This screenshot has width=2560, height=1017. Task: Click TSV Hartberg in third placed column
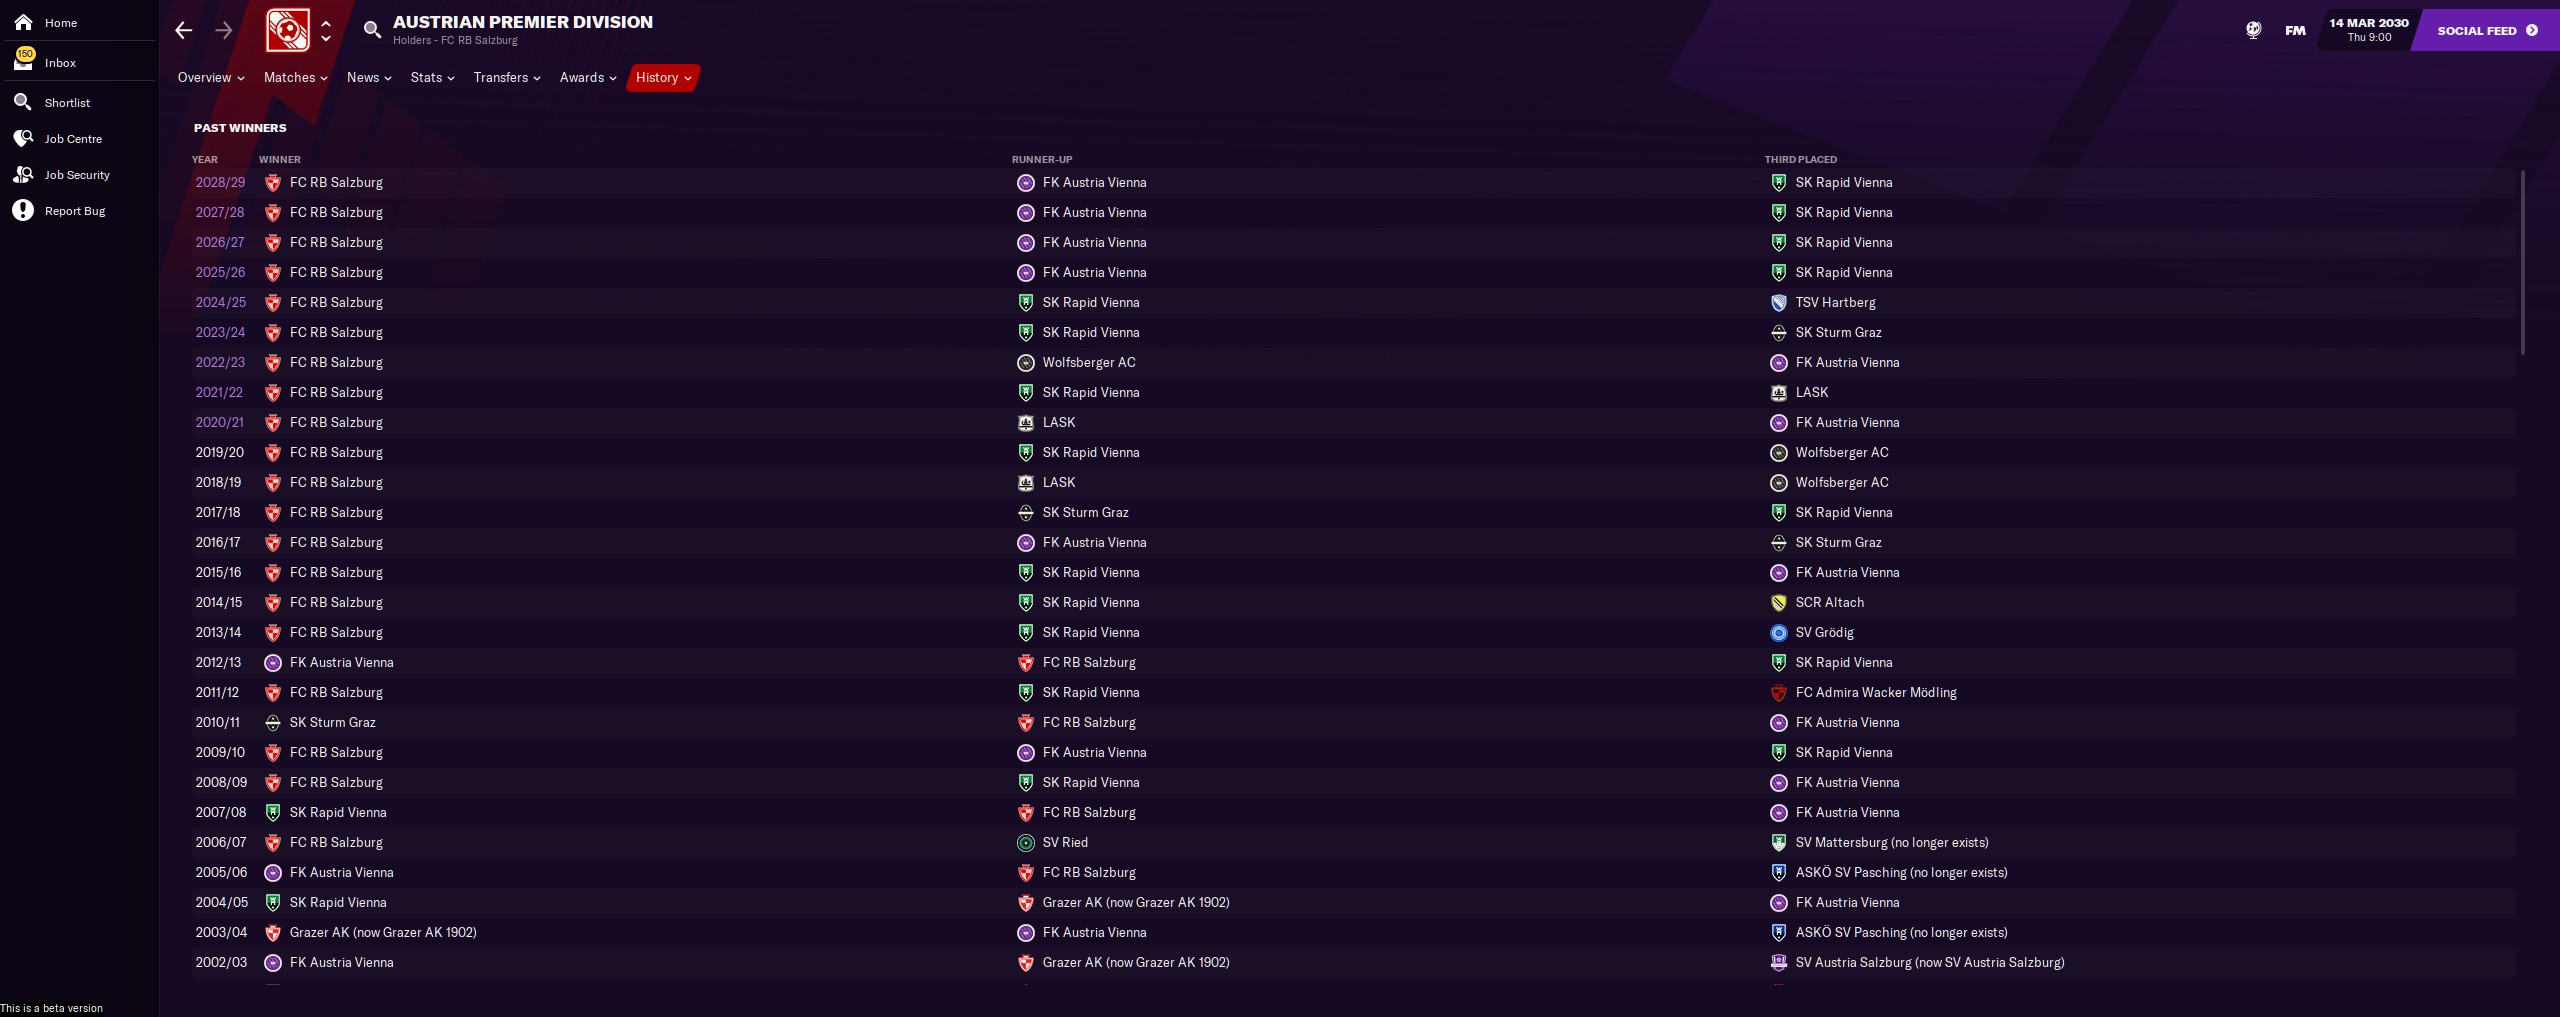[1835, 302]
